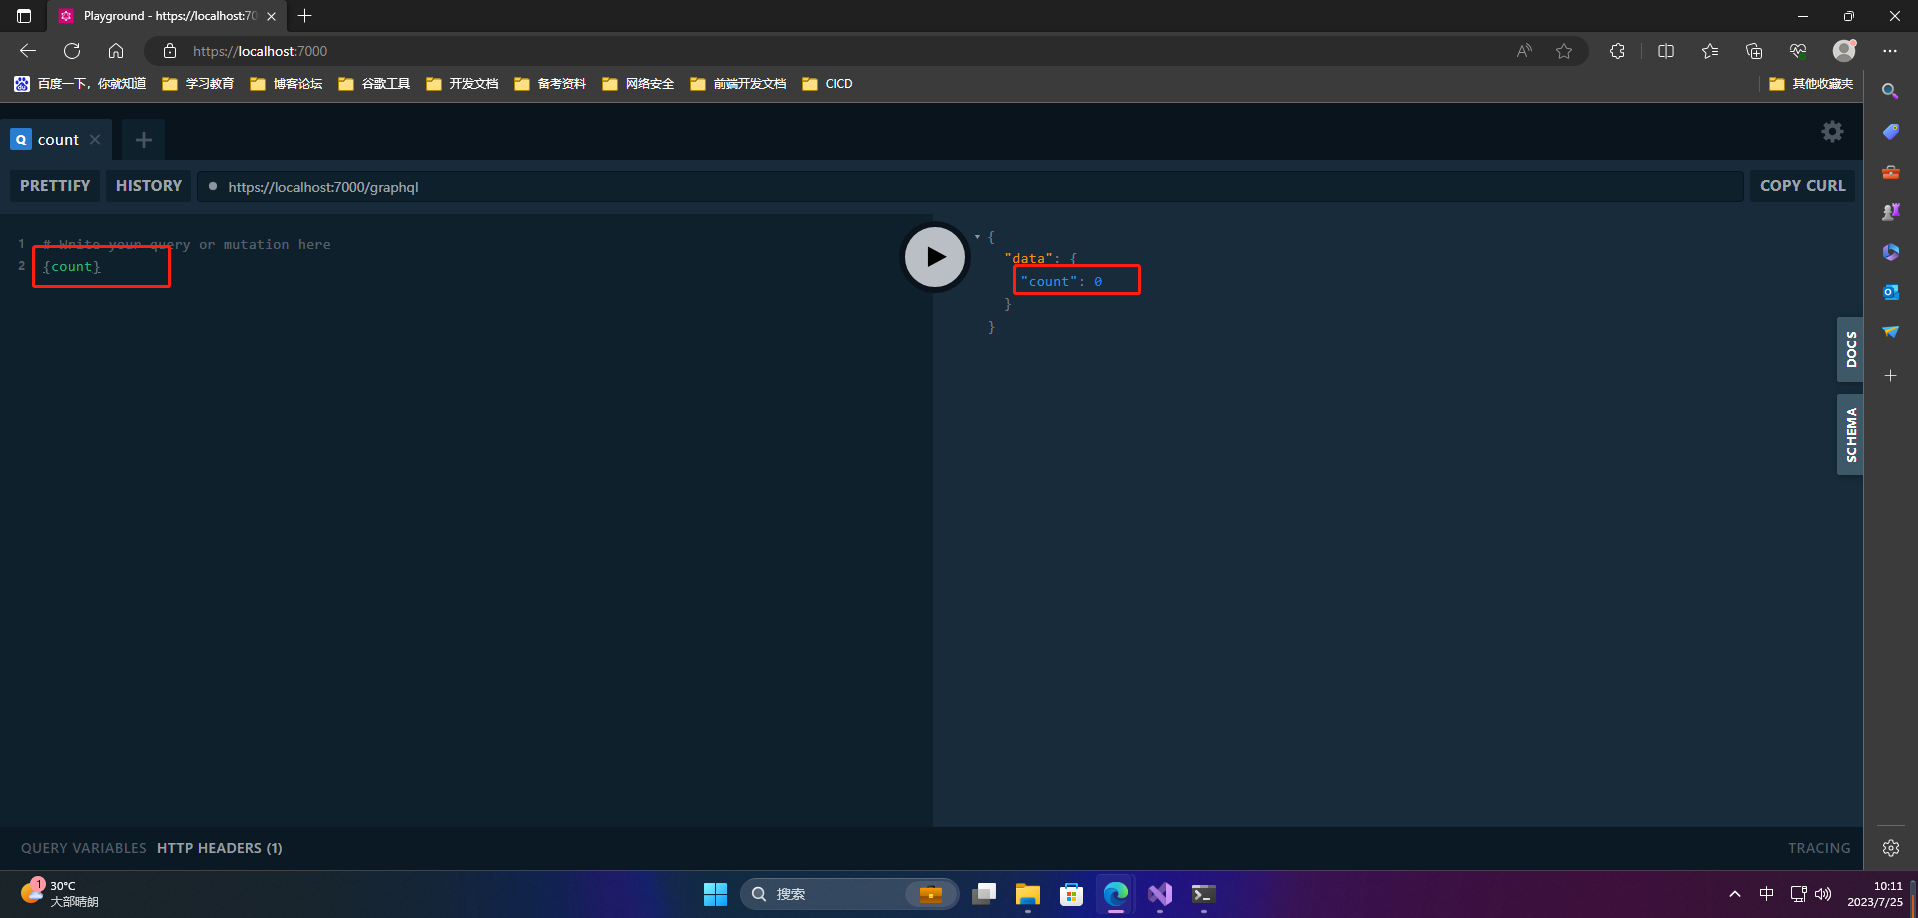Open the Drop paper plane sidebar icon

tap(1890, 331)
